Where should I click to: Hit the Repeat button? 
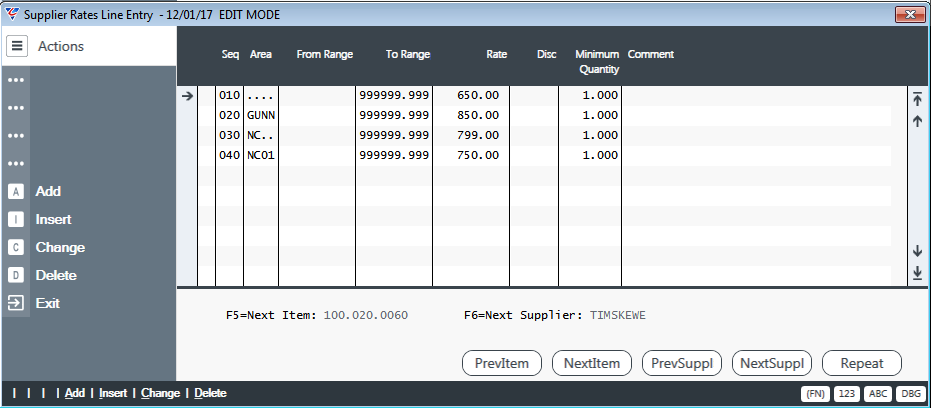(862, 363)
